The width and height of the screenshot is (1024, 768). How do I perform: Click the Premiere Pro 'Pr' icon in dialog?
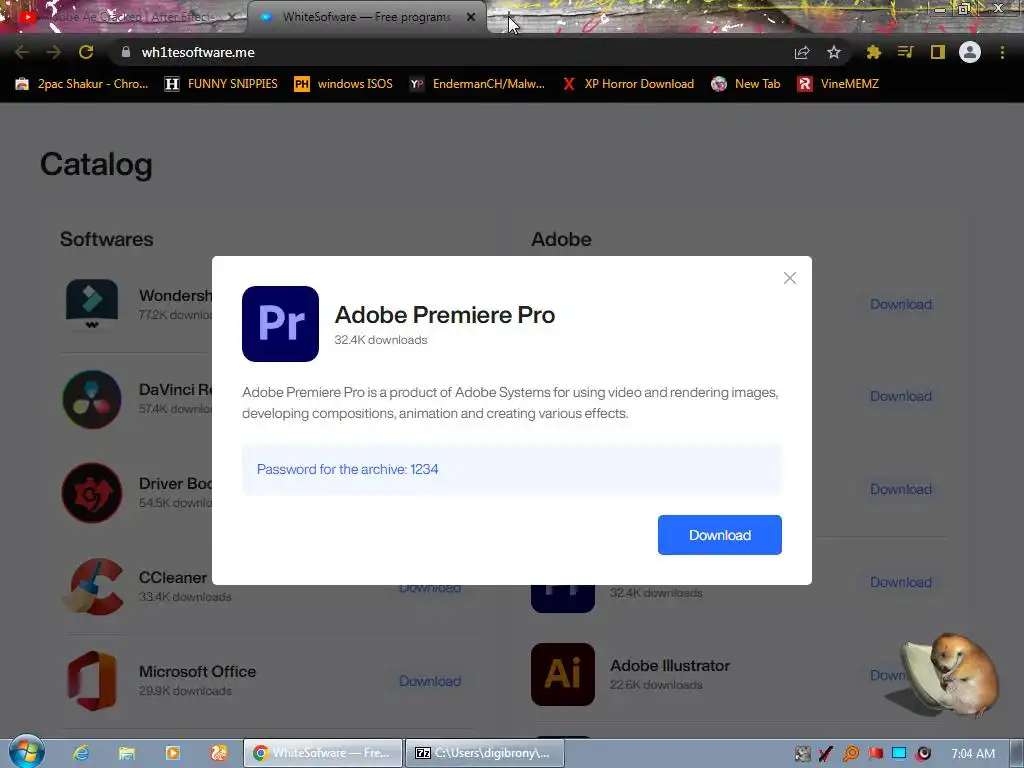(280, 324)
